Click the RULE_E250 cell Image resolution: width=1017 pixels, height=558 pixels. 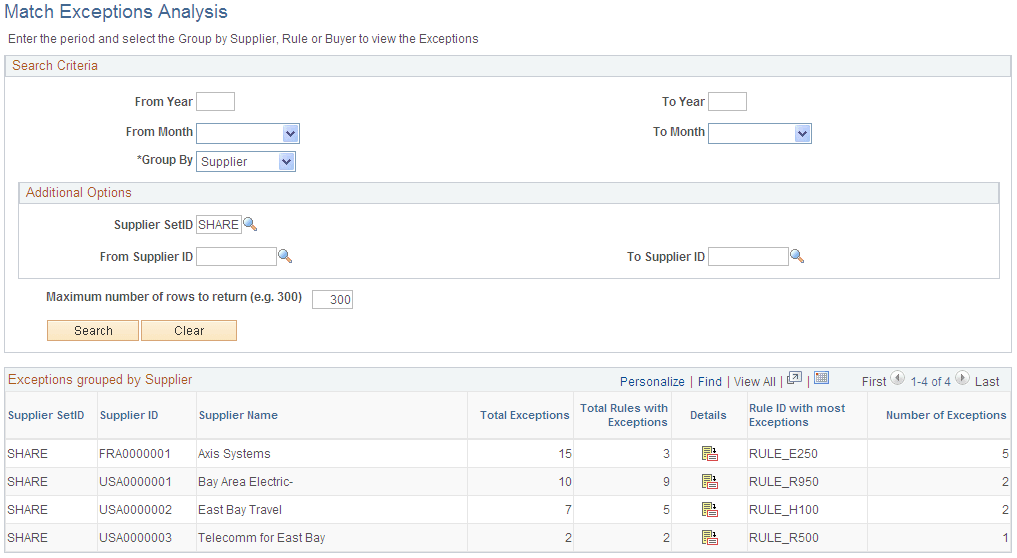(783, 454)
